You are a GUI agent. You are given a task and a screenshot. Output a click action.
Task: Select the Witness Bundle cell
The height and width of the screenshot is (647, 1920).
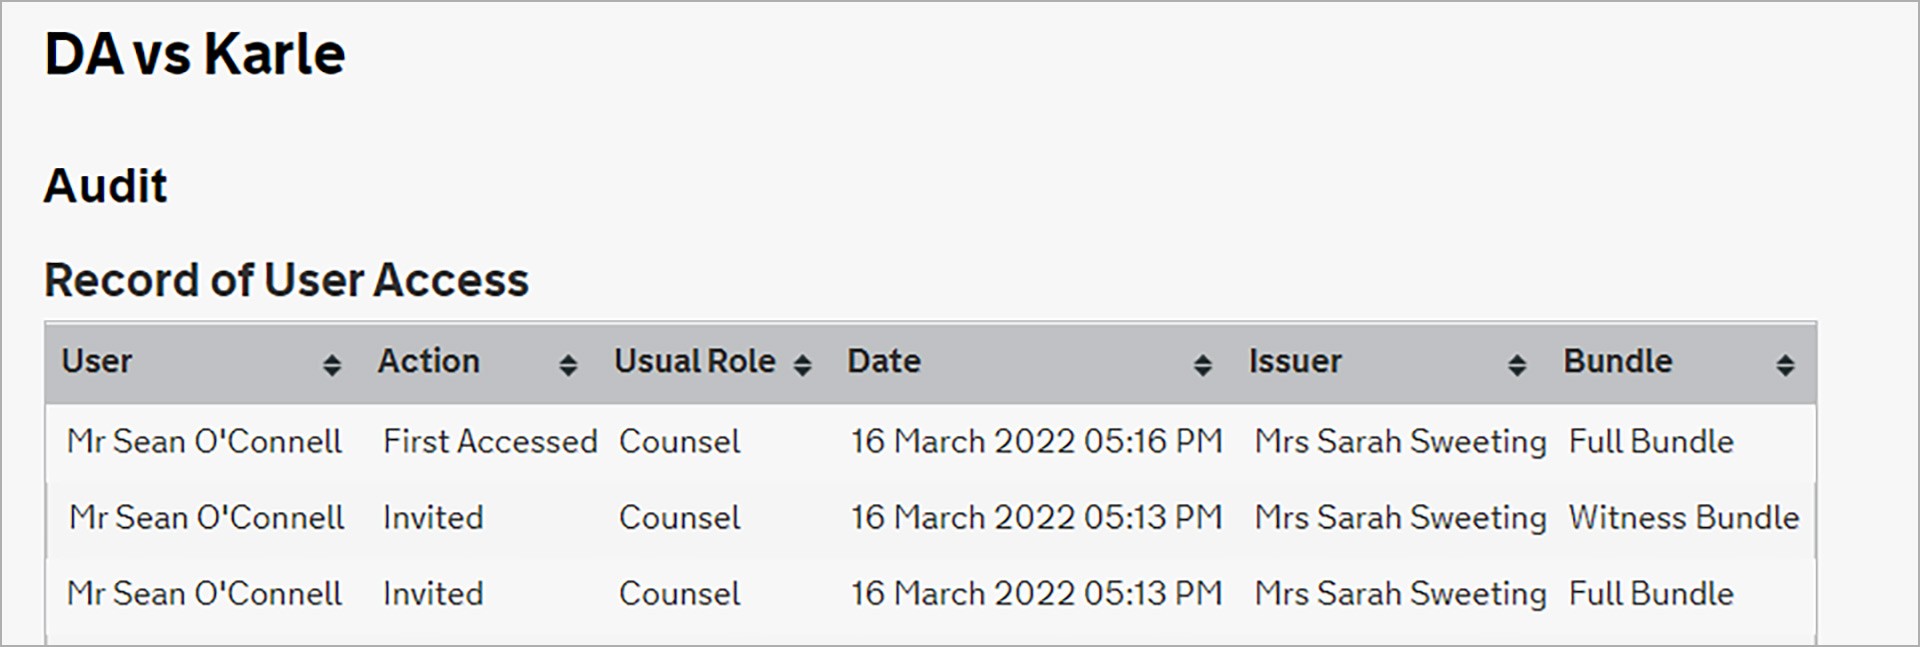pos(1684,517)
